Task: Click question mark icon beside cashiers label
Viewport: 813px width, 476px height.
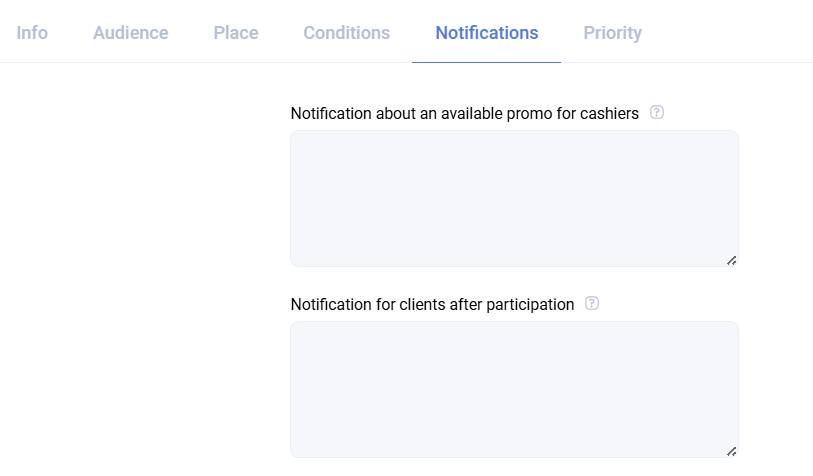Action: point(657,113)
